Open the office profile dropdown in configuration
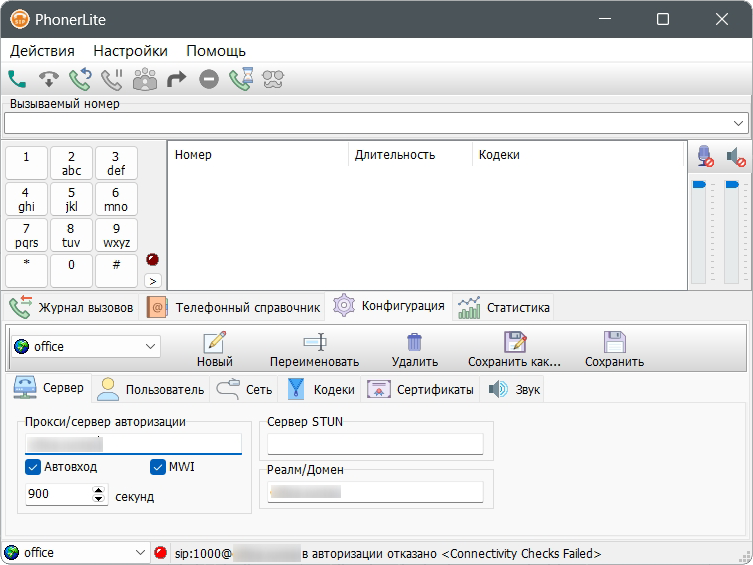The image size is (753, 565). [x=151, y=346]
